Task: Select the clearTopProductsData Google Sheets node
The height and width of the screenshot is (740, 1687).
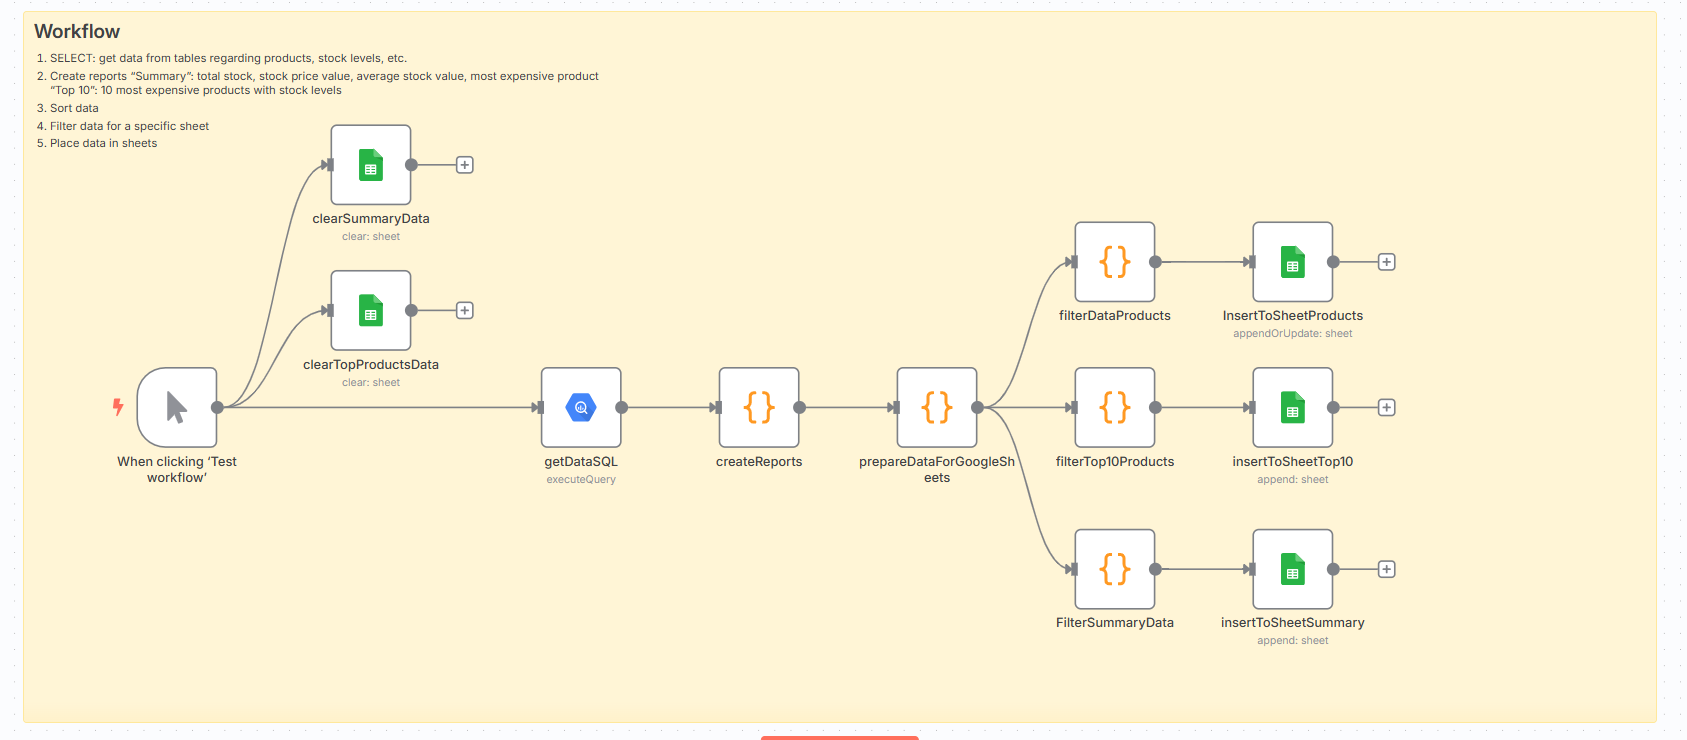Action: coord(371,311)
